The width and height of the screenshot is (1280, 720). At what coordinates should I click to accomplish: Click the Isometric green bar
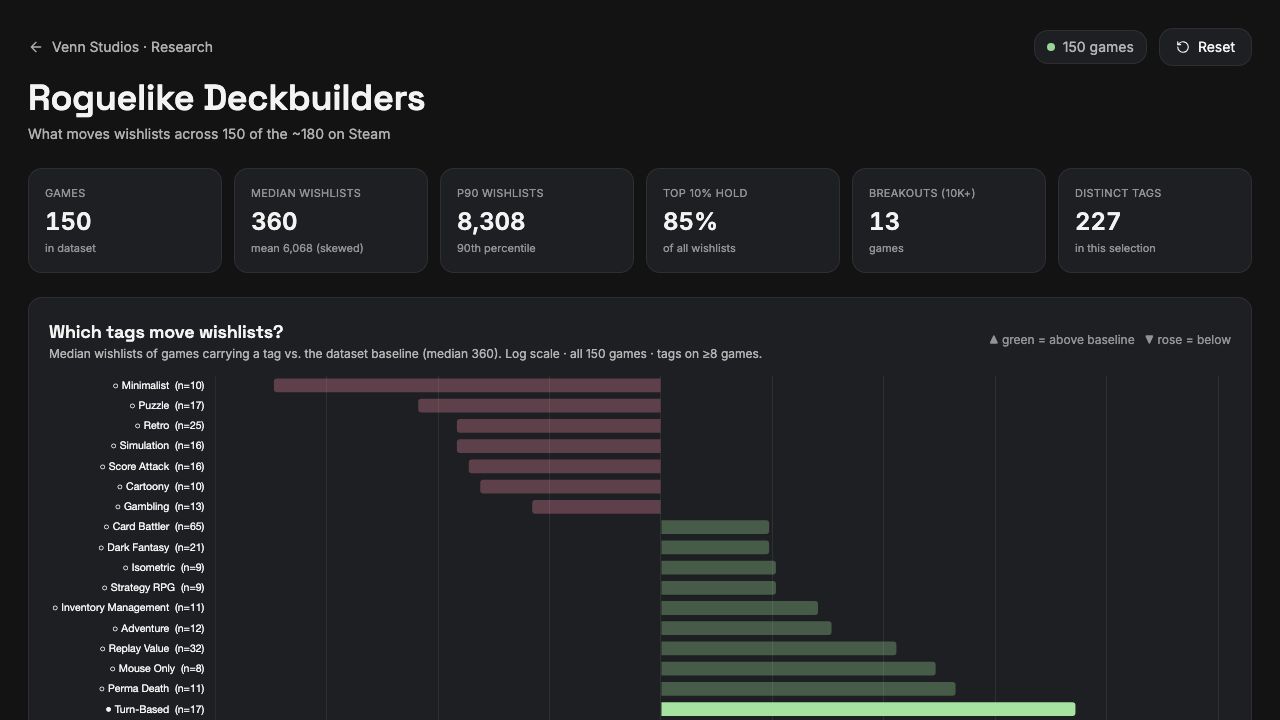coord(718,567)
